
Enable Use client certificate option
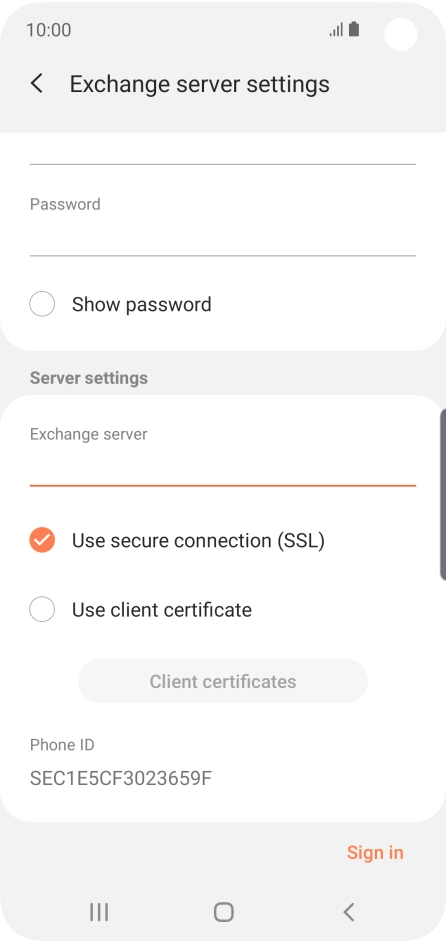[42, 610]
